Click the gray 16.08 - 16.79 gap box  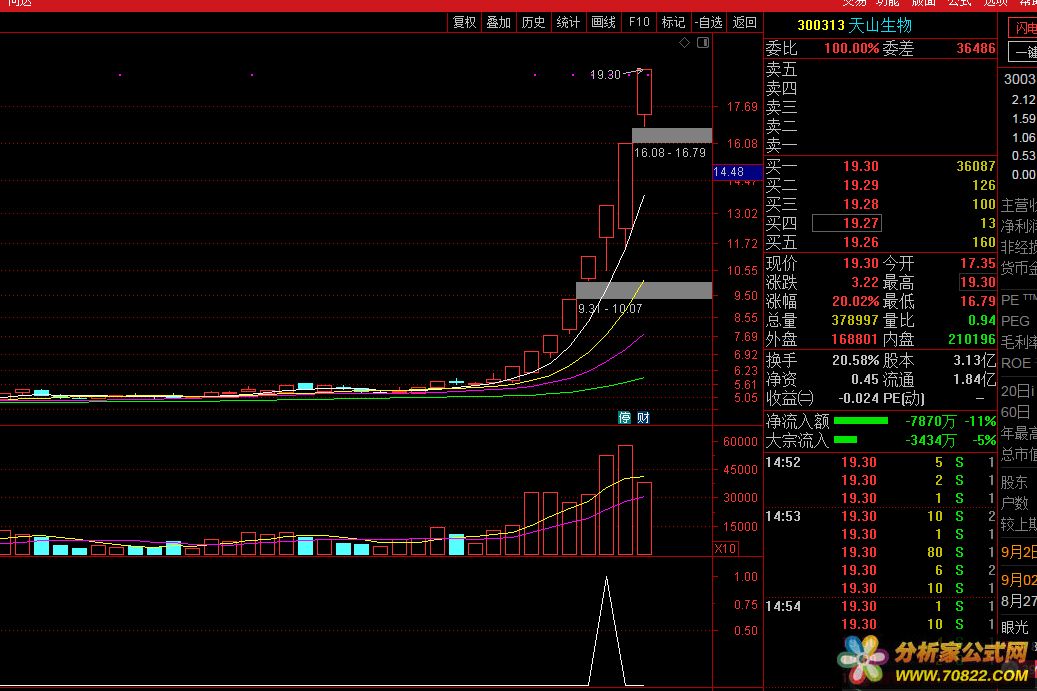[672, 136]
